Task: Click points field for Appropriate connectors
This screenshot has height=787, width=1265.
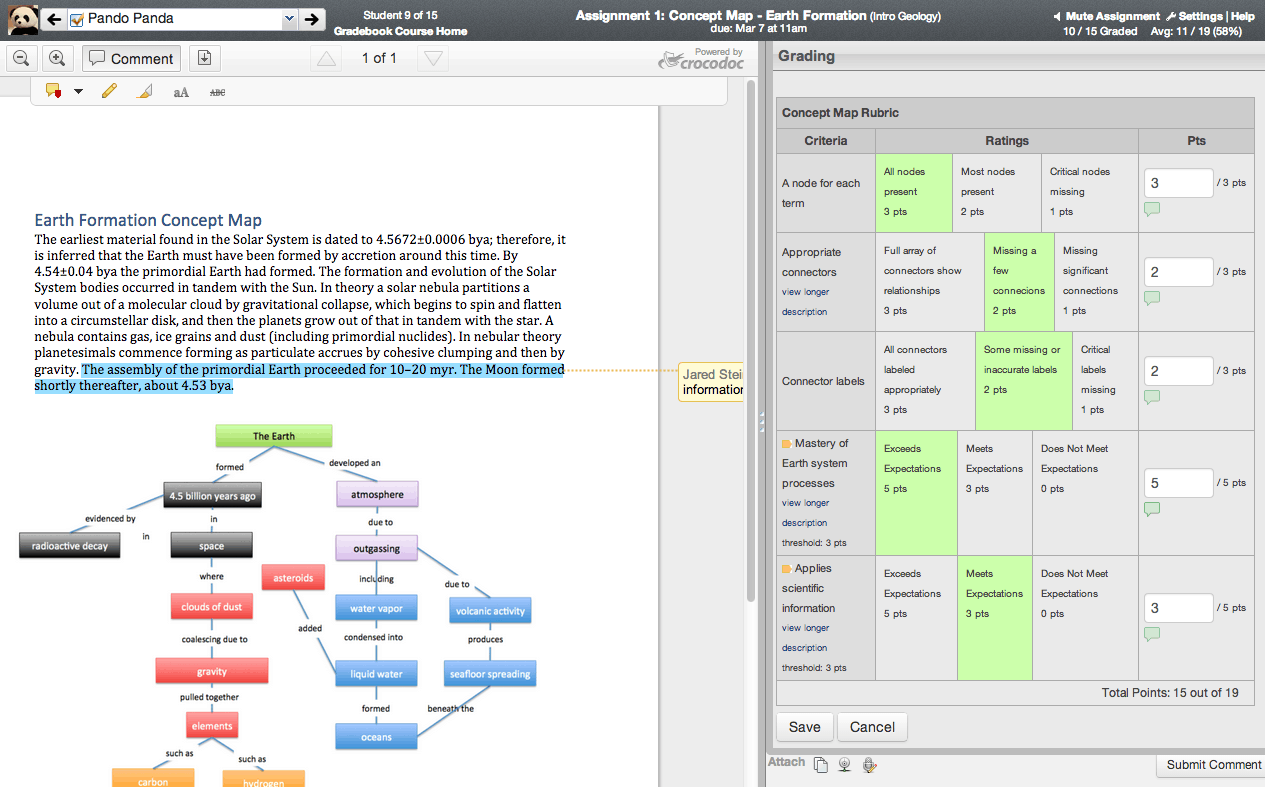Action: pyautogui.click(x=1179, y=272)
